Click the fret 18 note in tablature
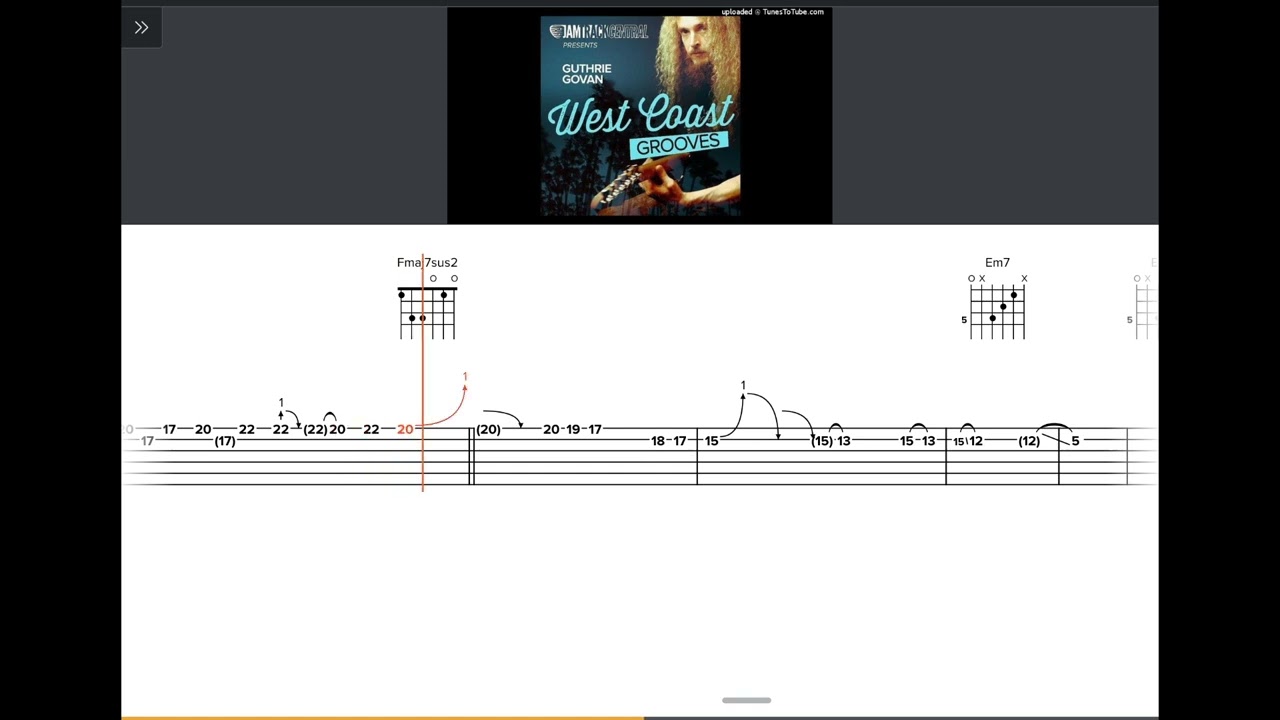The width and height of the screenshot is (1280, 720). 658,441
